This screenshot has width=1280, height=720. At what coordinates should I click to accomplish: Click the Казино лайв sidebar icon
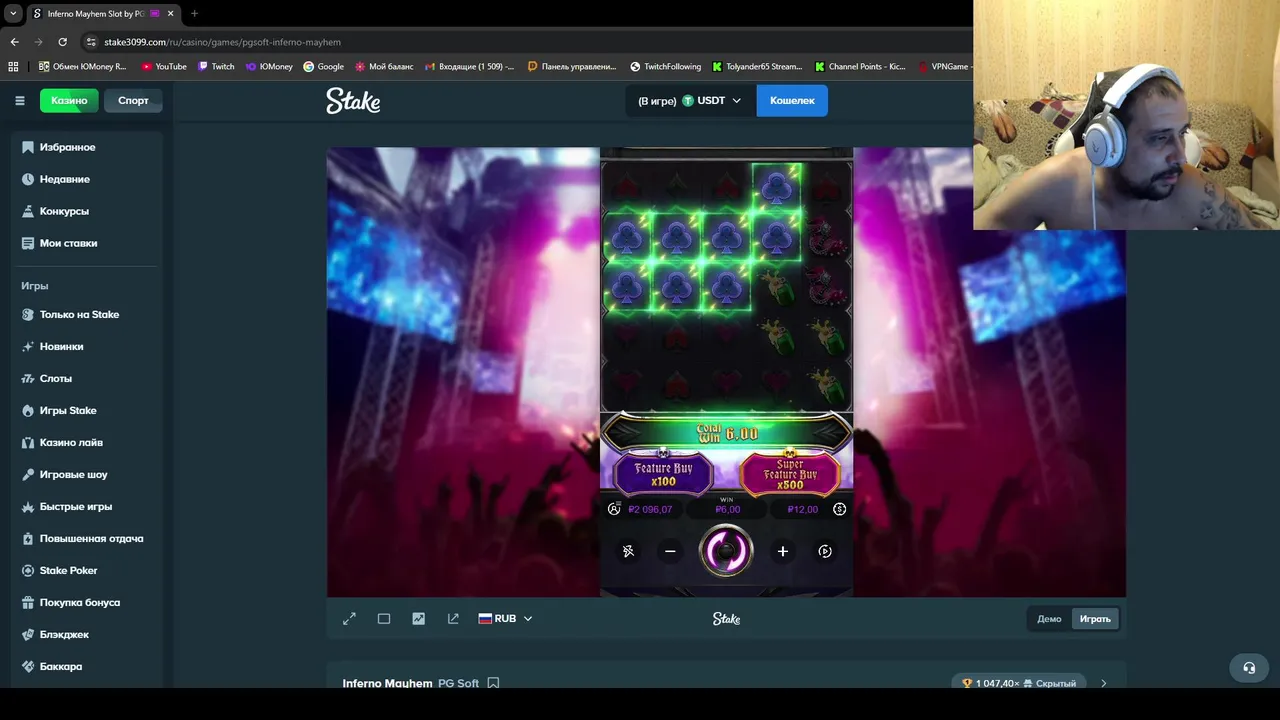(28, 442)
